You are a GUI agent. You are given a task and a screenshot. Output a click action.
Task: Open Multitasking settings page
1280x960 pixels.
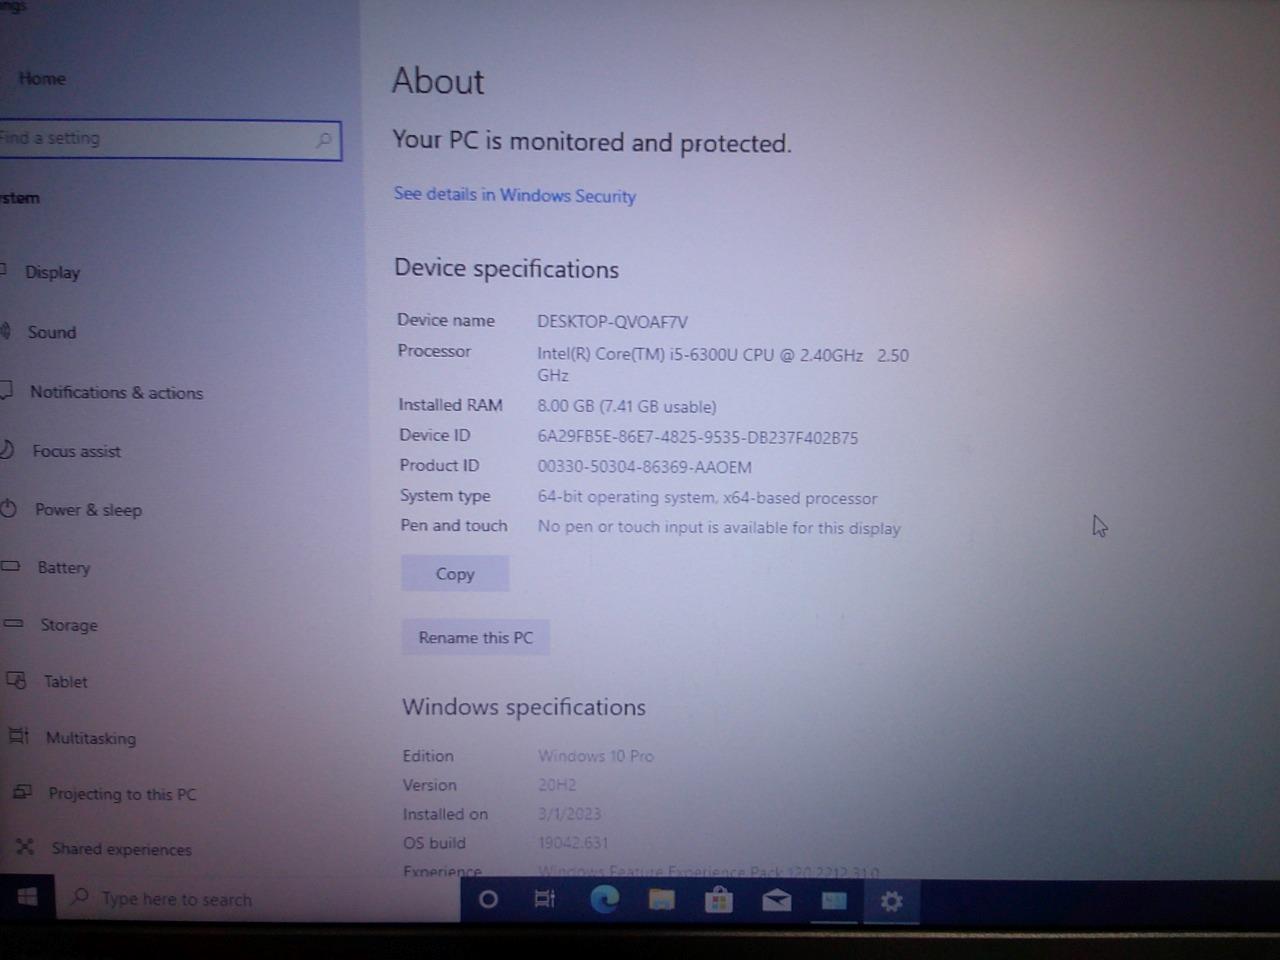(x=91, y=738)
